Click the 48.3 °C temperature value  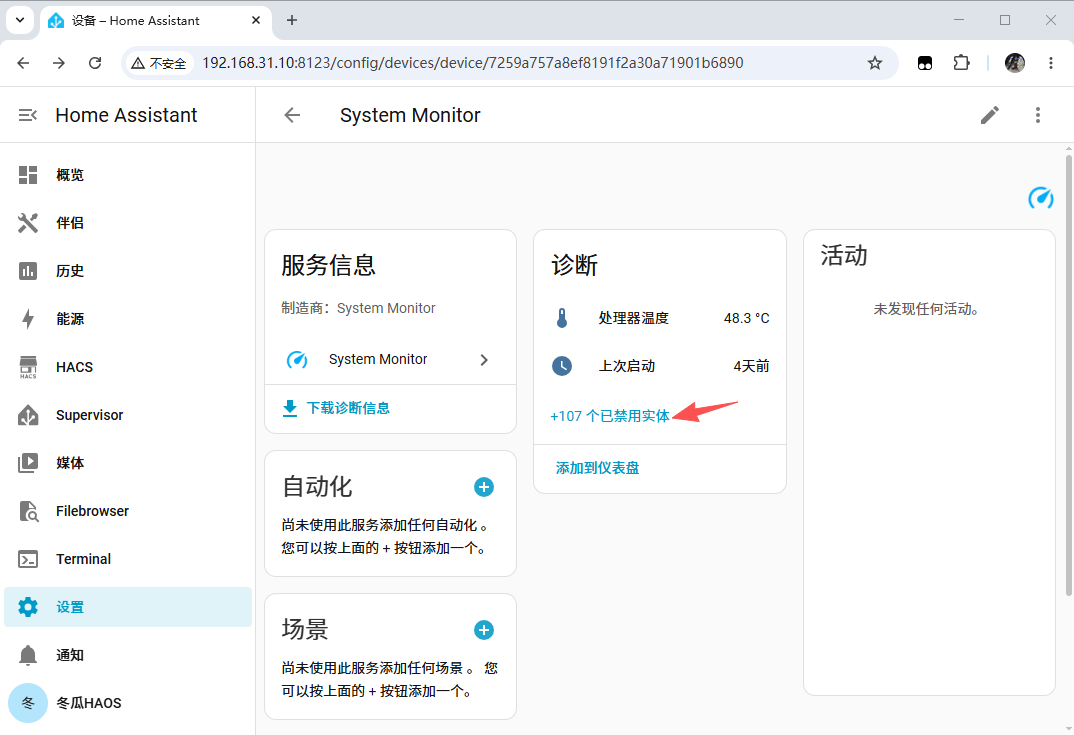coord(747,318)
